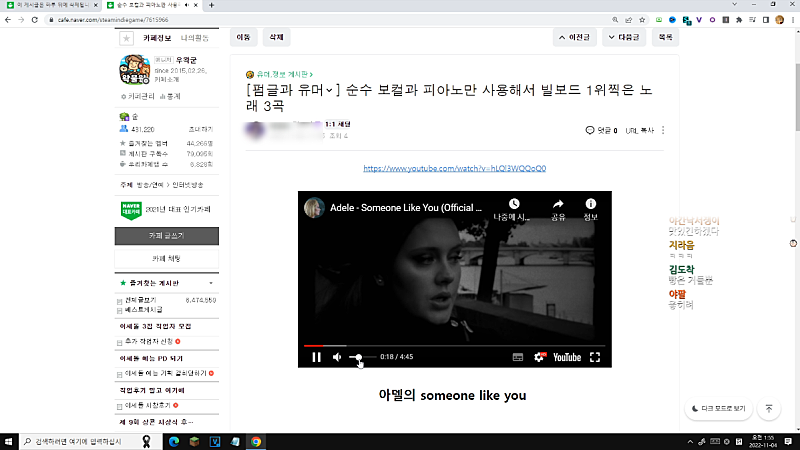The image size is (800, 450).
Task: Click the 카페 글쓰기 write button
Action: coord(167,236)
